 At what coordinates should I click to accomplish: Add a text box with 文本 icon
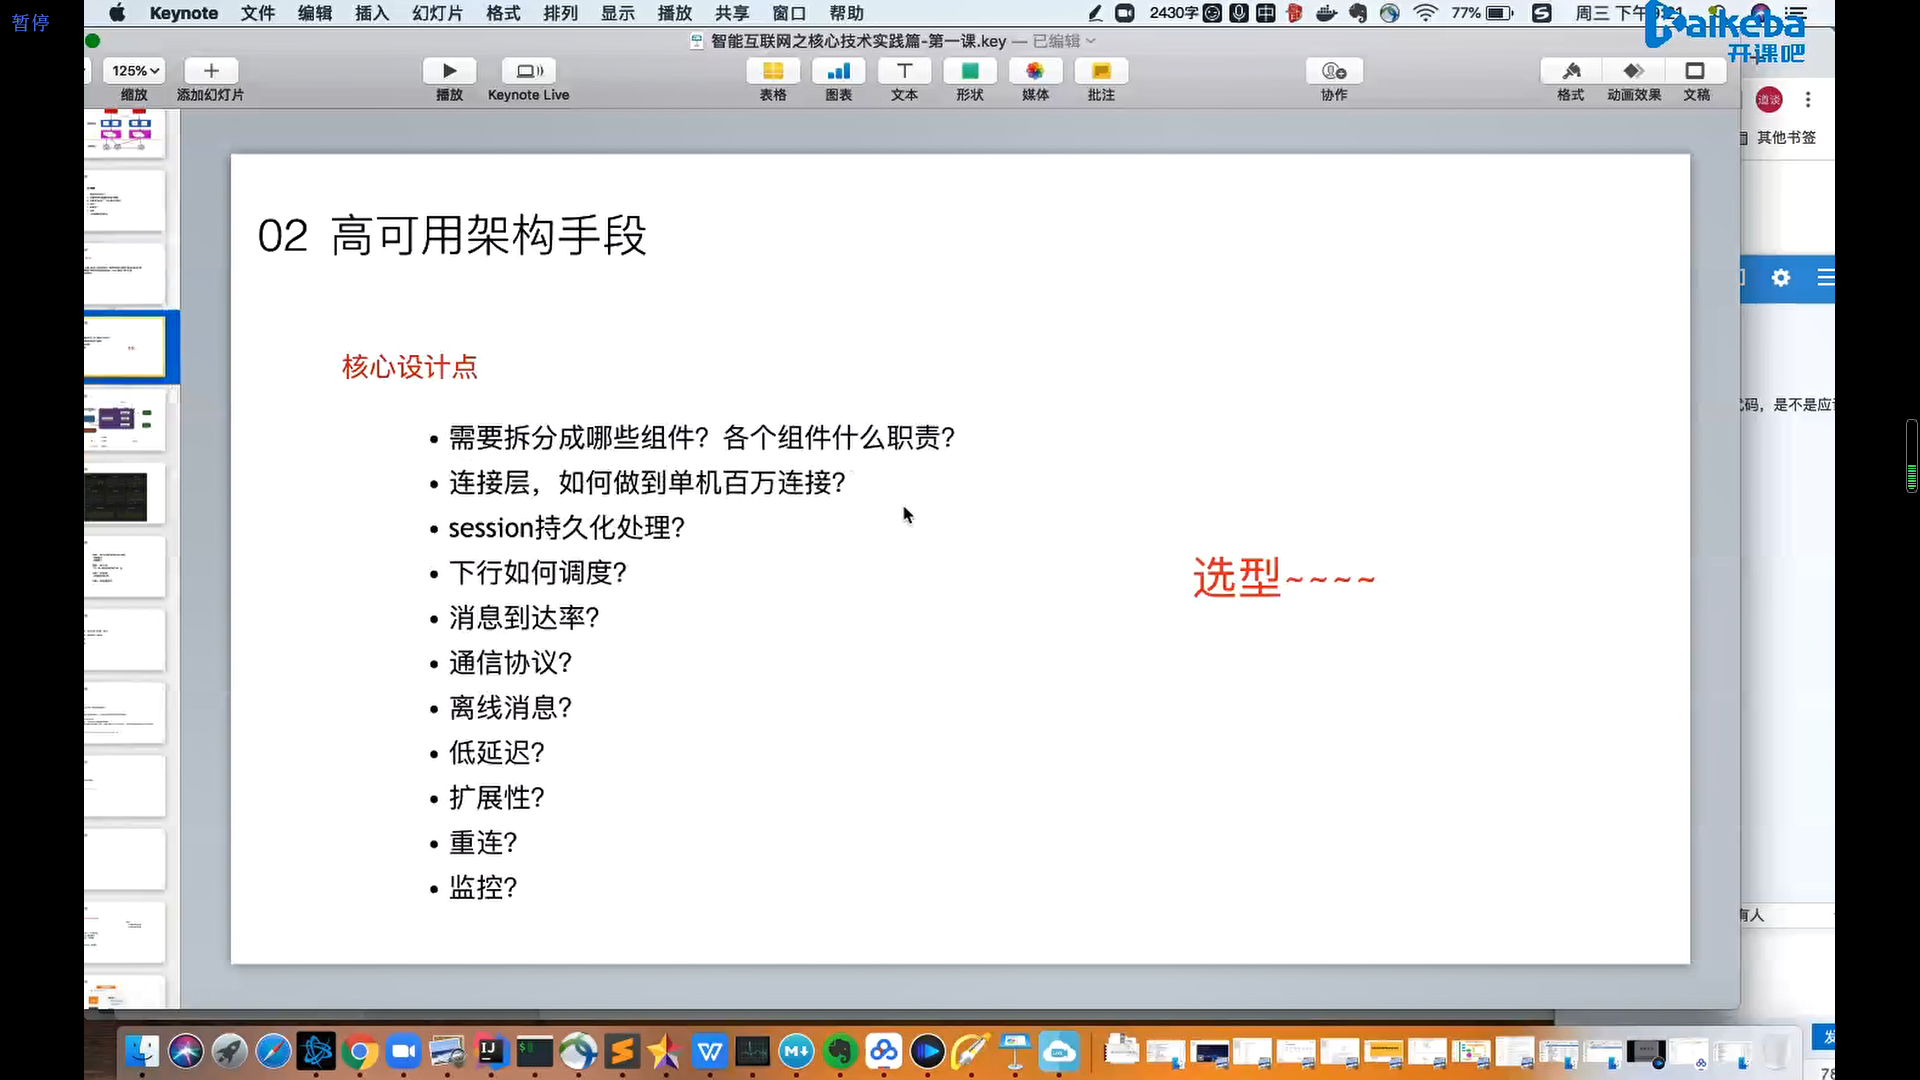tap(904, 71)
